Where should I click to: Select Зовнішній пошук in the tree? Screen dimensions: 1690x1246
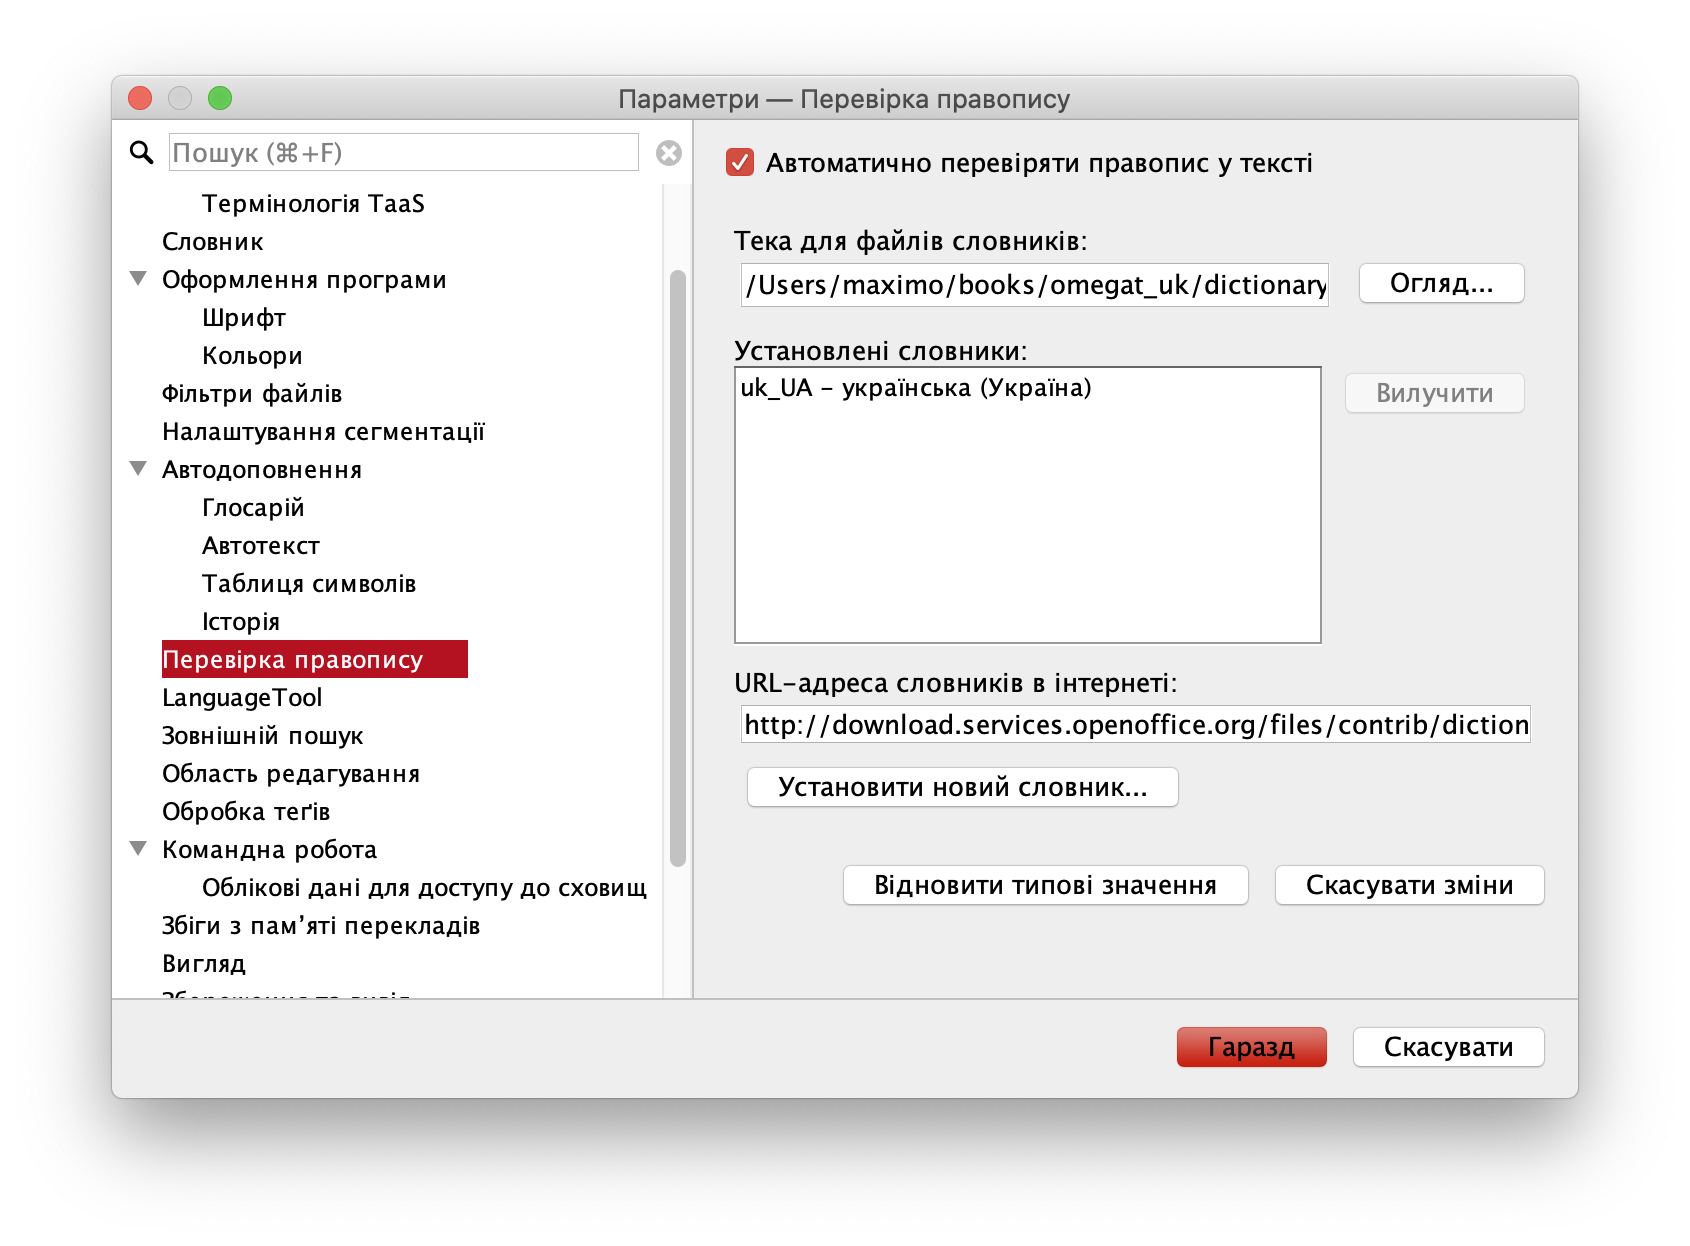point(263,735)
